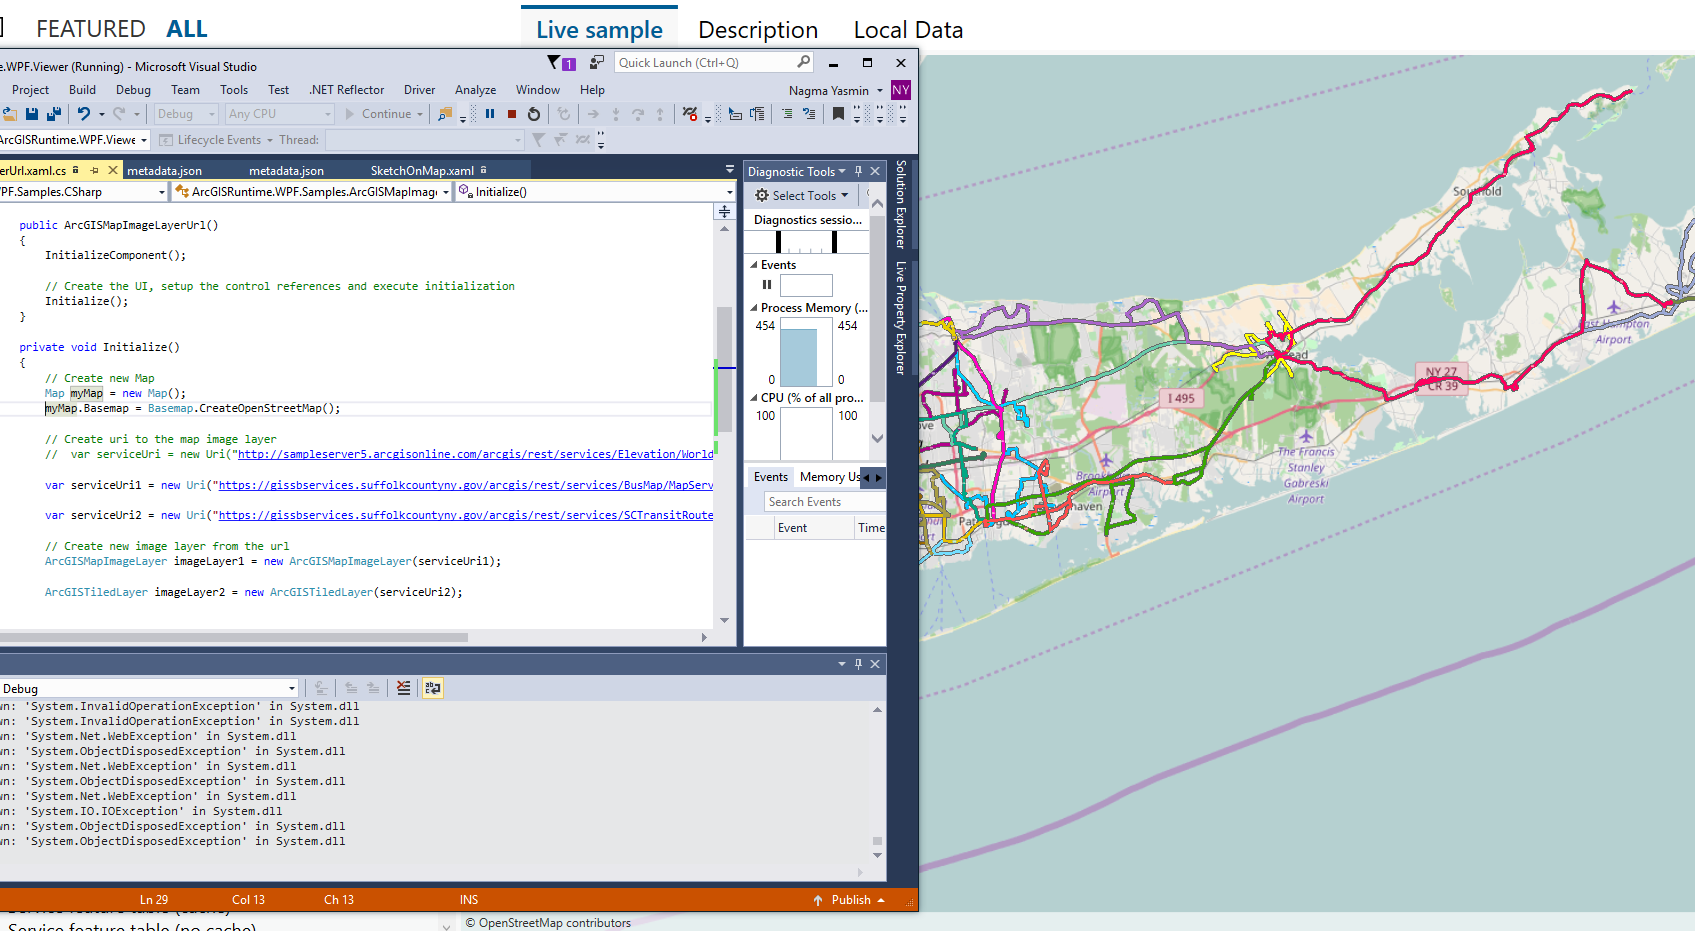
Task: Pause debugging with Break All icon
Action: 490,114
